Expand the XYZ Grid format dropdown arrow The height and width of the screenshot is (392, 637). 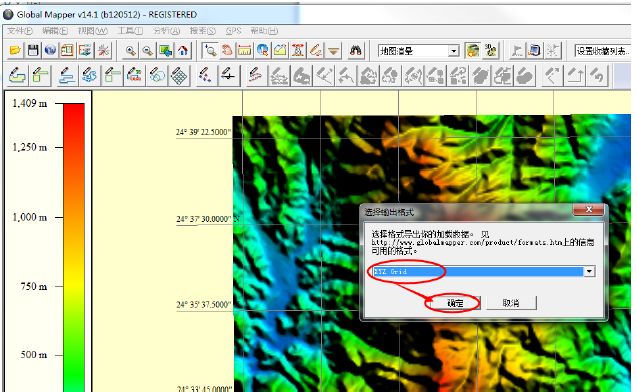[x=589, y=271]
